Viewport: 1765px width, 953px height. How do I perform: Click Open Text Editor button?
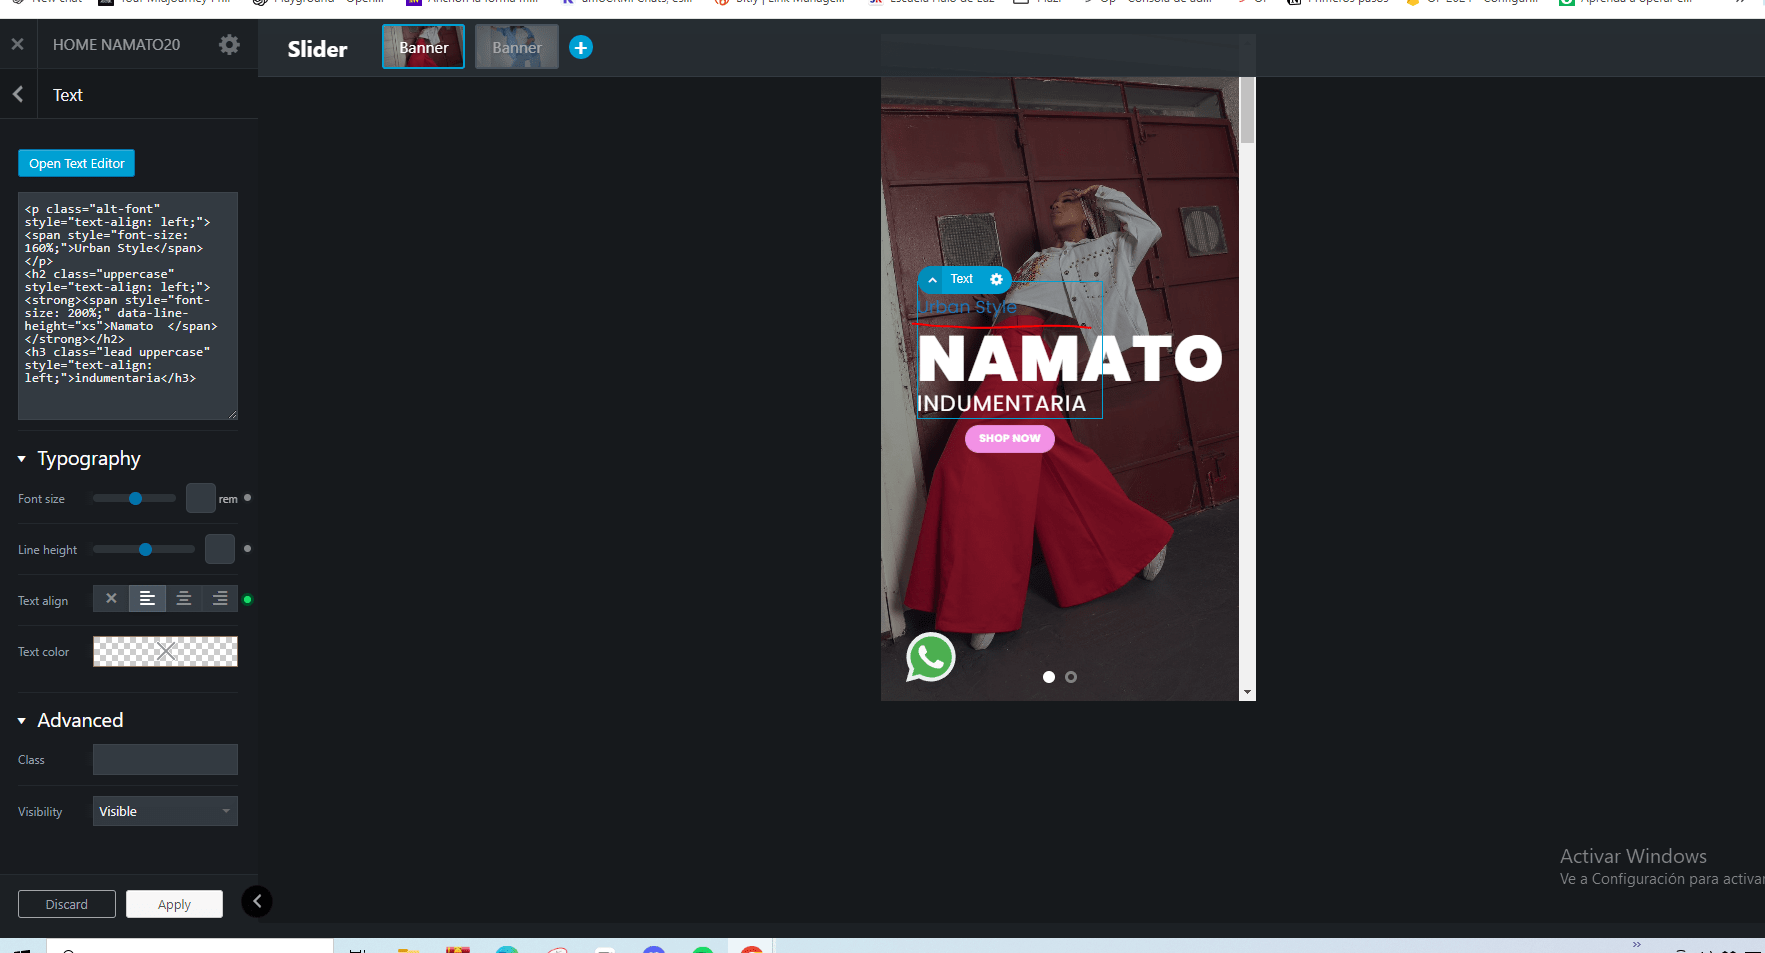(x=76, y=163)
